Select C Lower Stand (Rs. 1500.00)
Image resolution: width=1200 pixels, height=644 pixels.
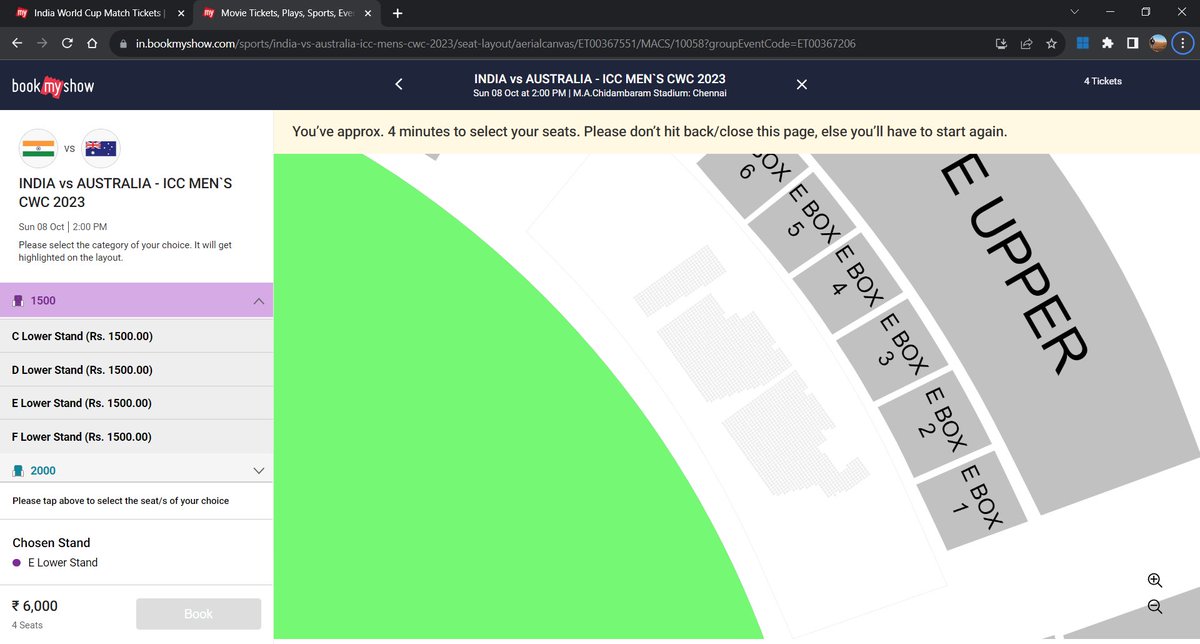point(136,336)
